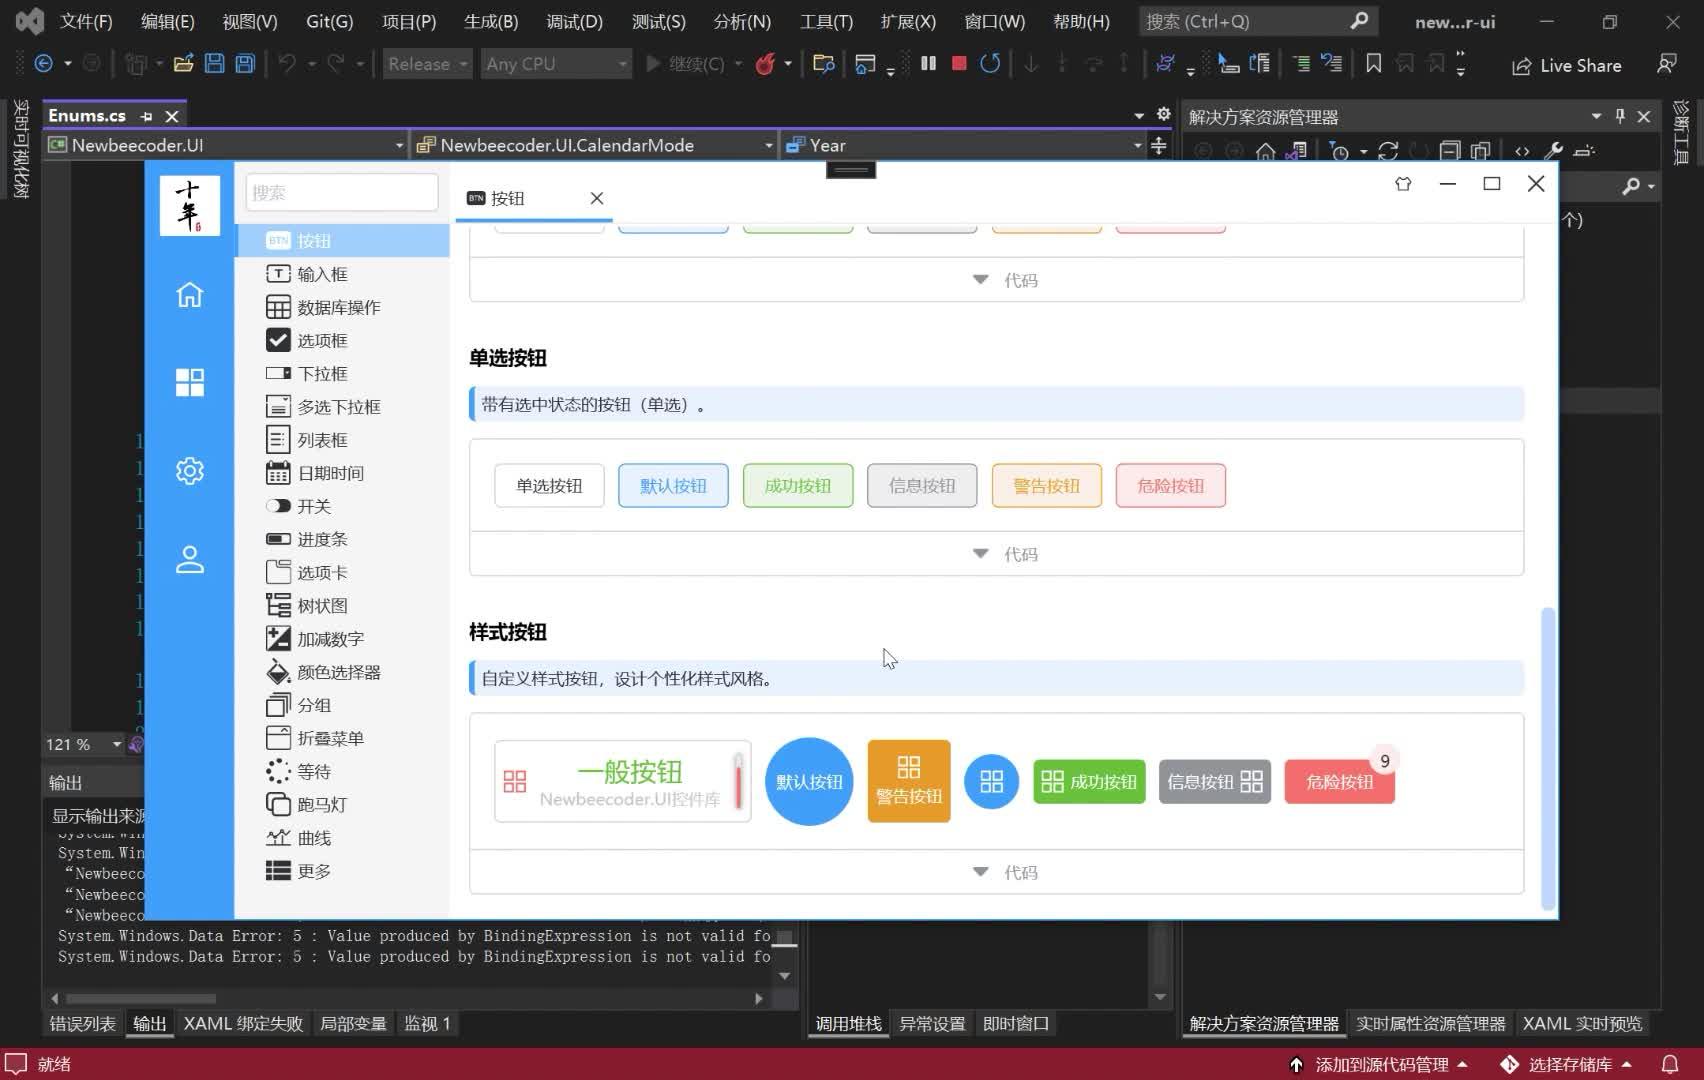Viewport: 1704px width, 1080px height.
Task: Click the Save All icon in toolbar
Action: [245, 63]
